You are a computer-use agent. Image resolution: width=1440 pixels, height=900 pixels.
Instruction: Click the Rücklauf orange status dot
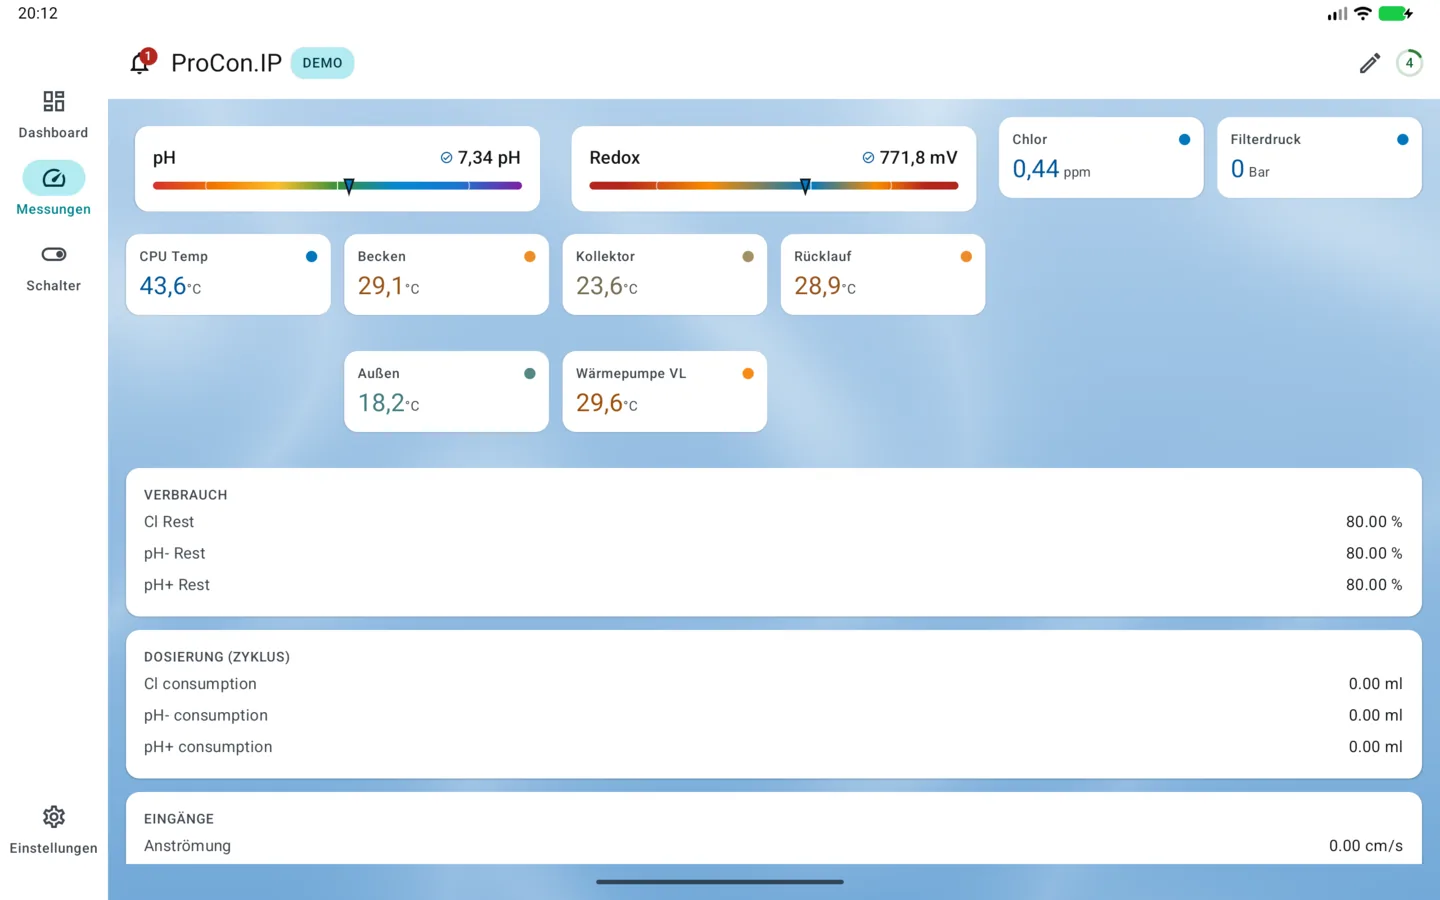[966, 257]
